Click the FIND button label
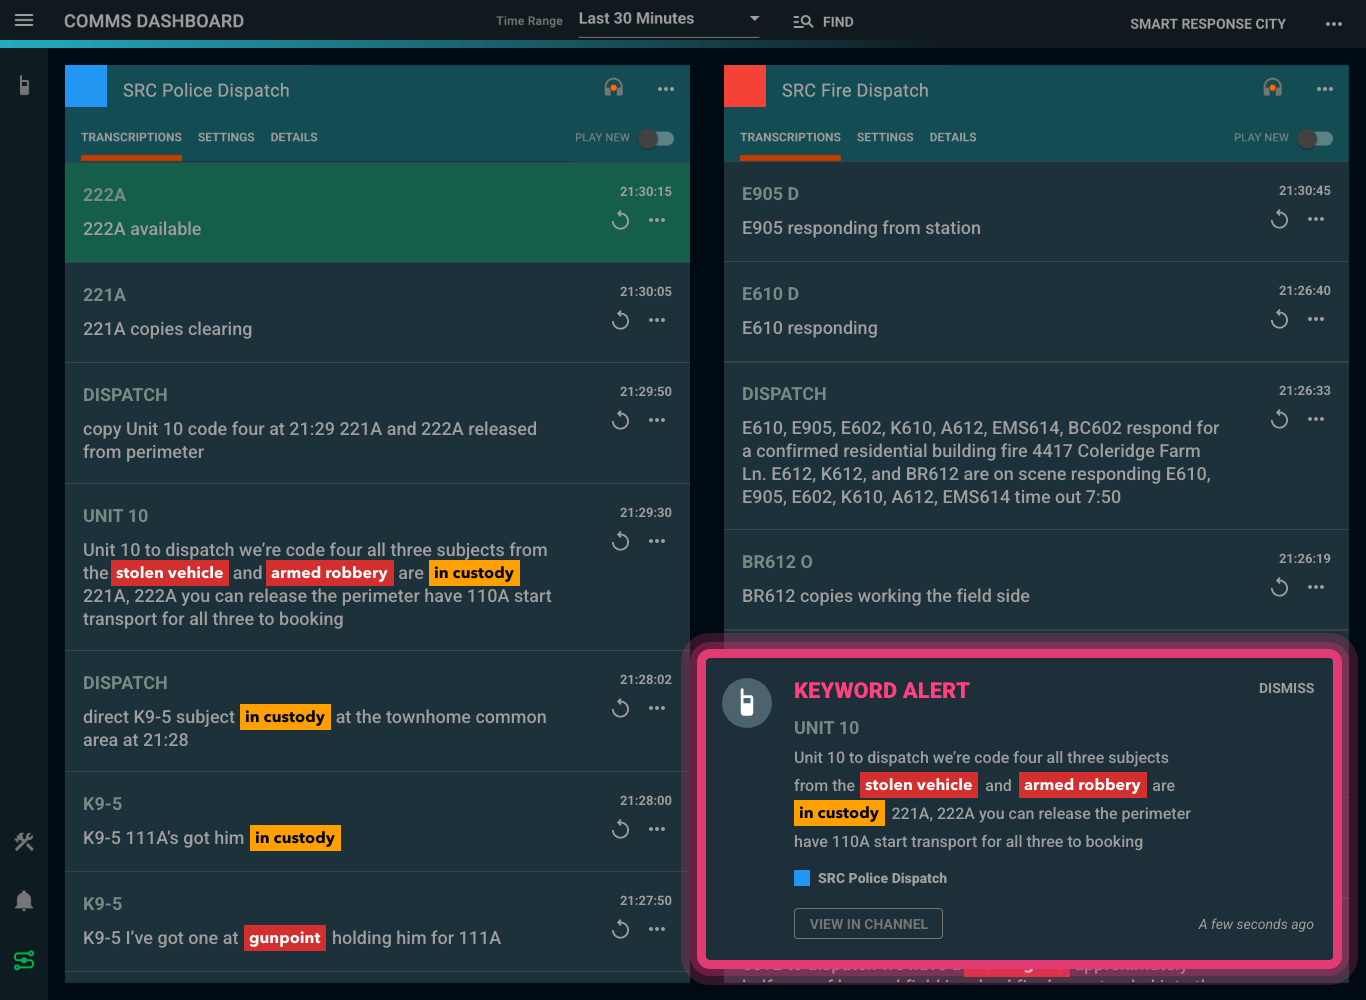 coord(838,22)
